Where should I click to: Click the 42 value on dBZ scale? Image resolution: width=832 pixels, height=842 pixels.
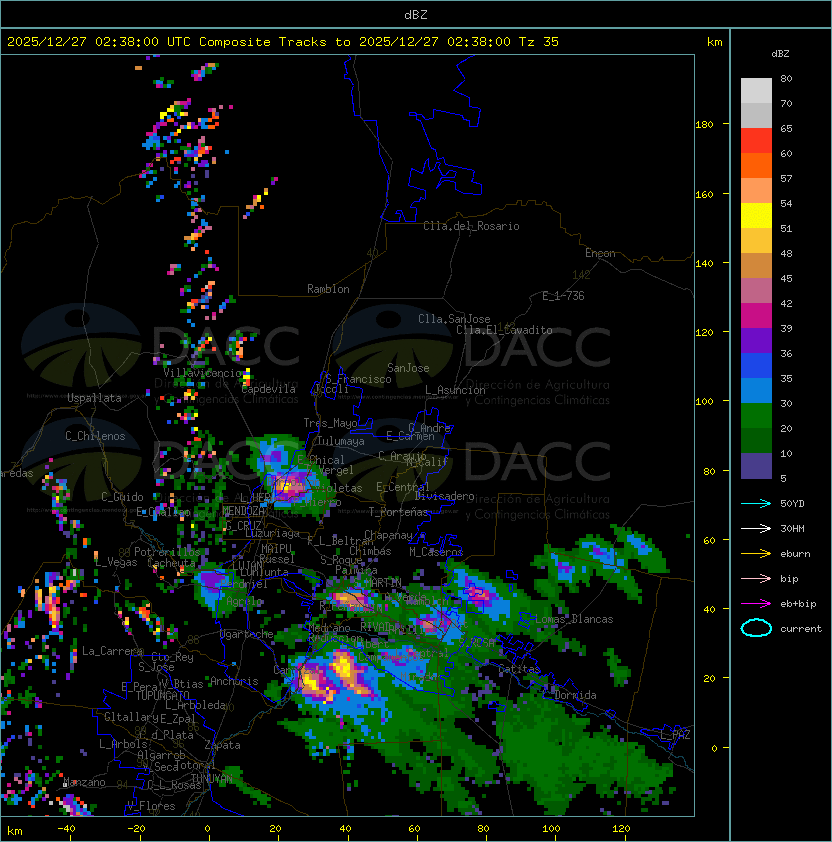pos(786,303)
